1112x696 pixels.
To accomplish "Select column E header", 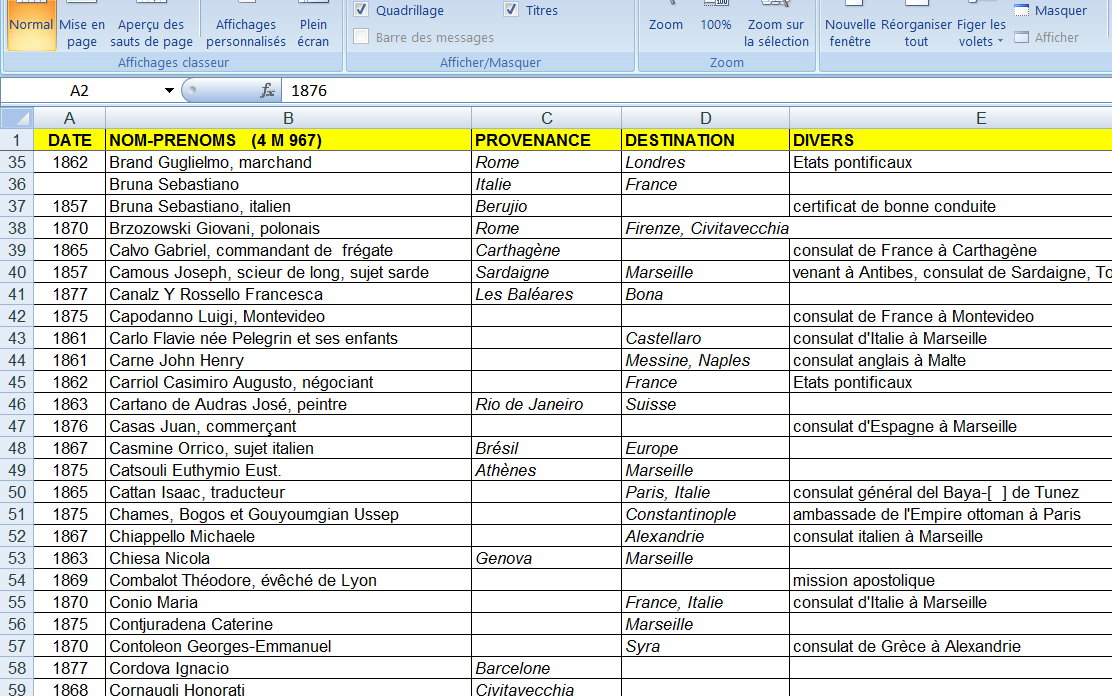I will tap(981, 118).
